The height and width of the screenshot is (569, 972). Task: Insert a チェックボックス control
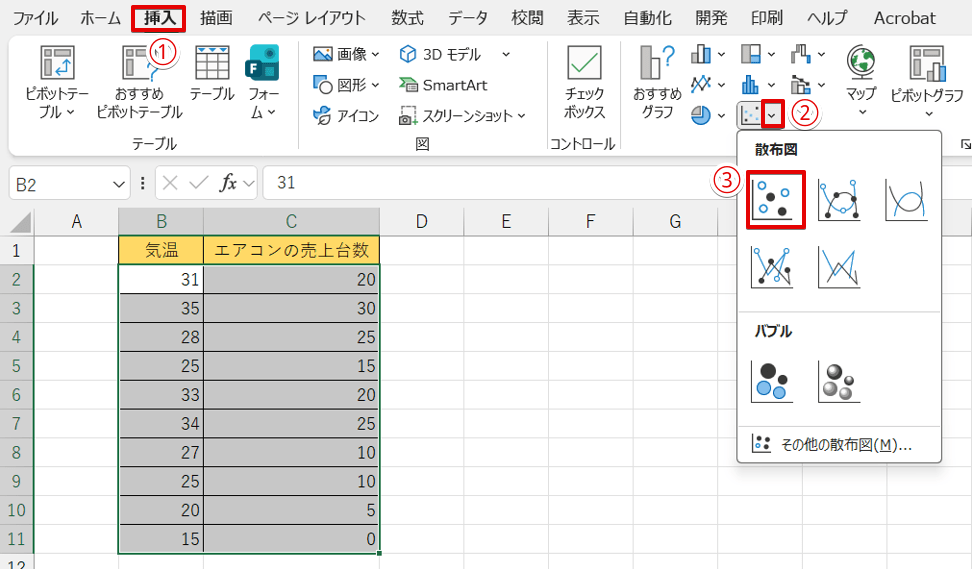(584, 81)
